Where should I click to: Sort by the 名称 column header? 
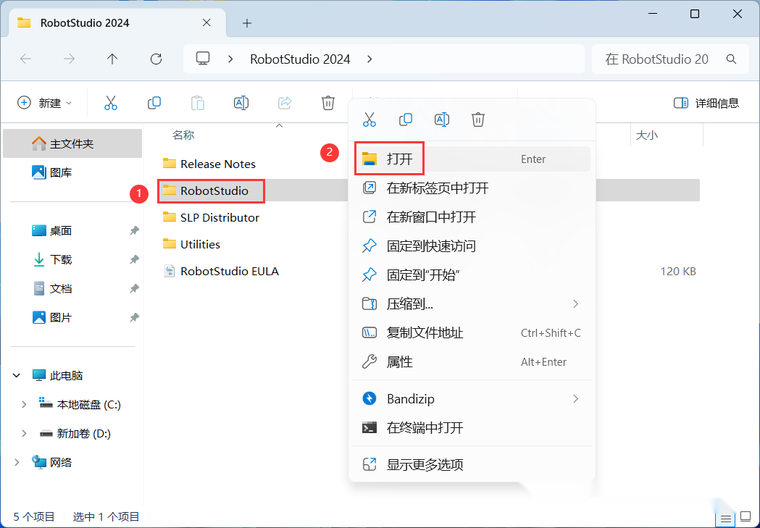183,135
